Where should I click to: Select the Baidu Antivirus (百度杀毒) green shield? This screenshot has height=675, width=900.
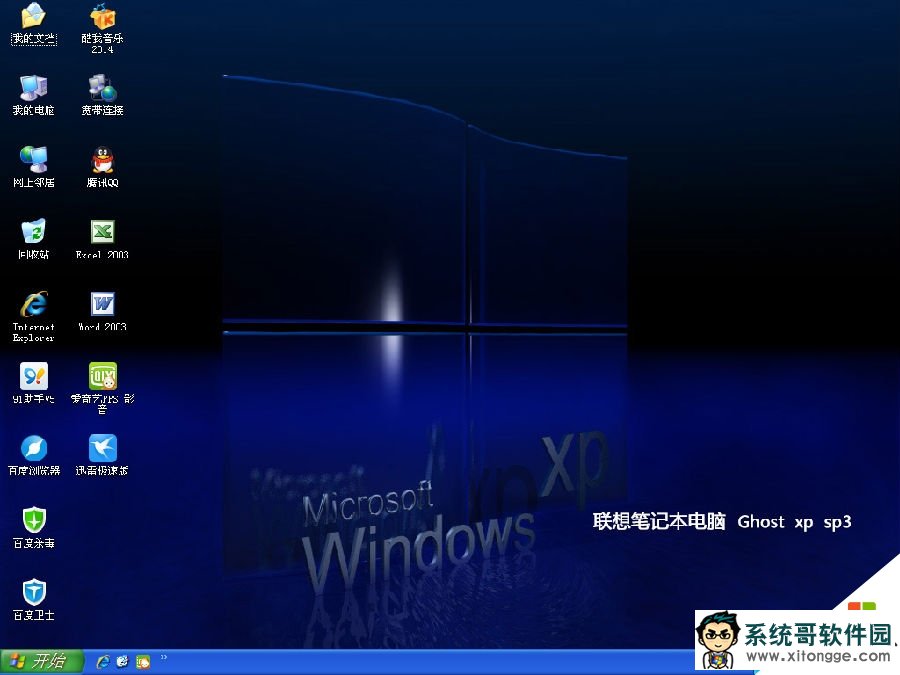(33, 520)
